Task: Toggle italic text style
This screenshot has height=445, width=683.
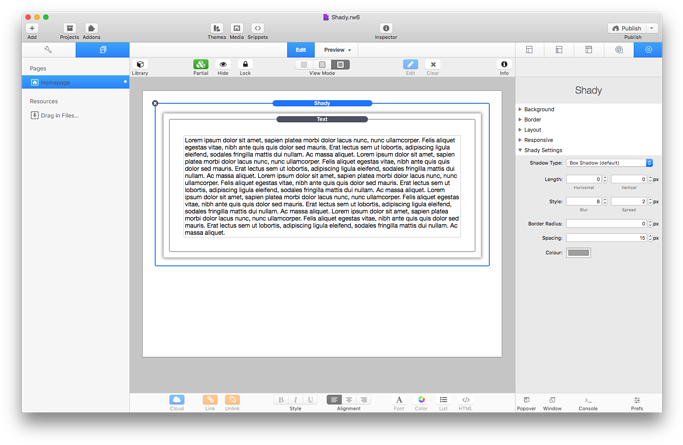Action: [295, 400]
